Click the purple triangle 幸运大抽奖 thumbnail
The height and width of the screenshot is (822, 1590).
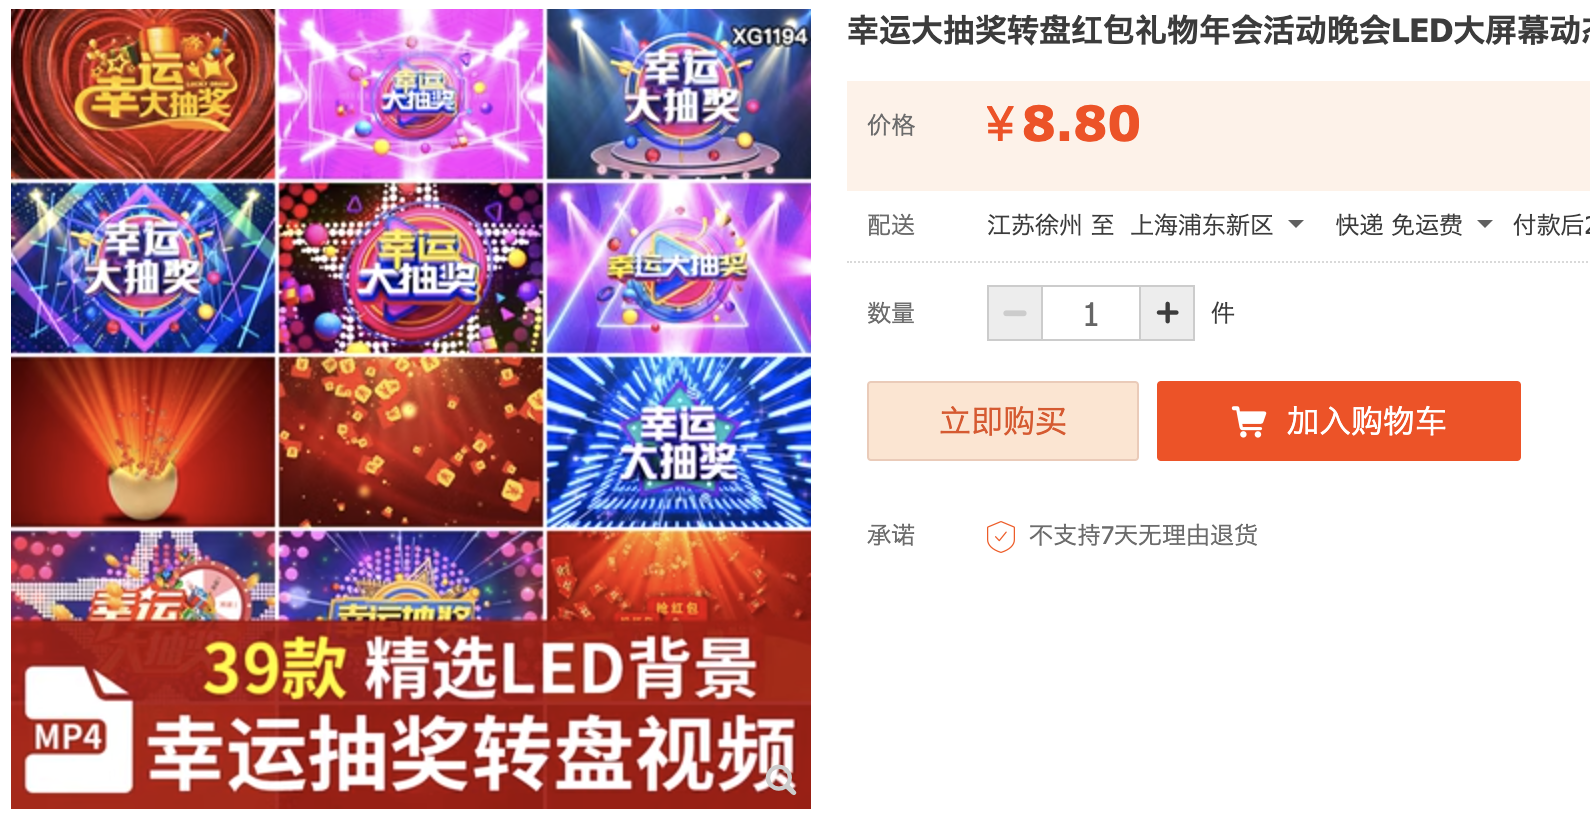[x=679, y=268]
